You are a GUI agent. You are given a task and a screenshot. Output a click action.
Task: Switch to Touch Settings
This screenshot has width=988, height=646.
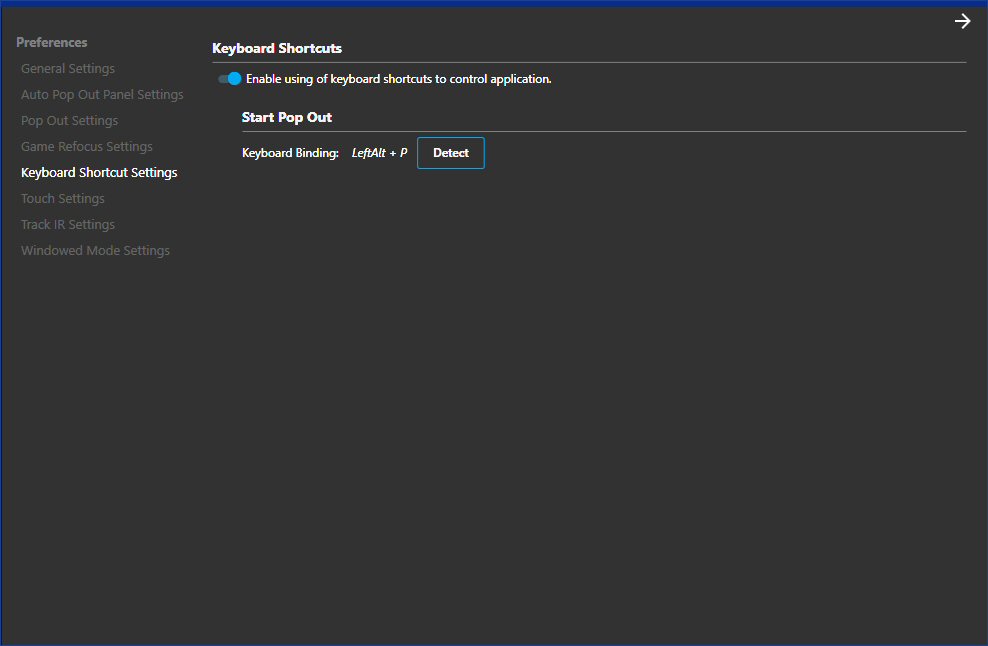click(x=63, y=199)
